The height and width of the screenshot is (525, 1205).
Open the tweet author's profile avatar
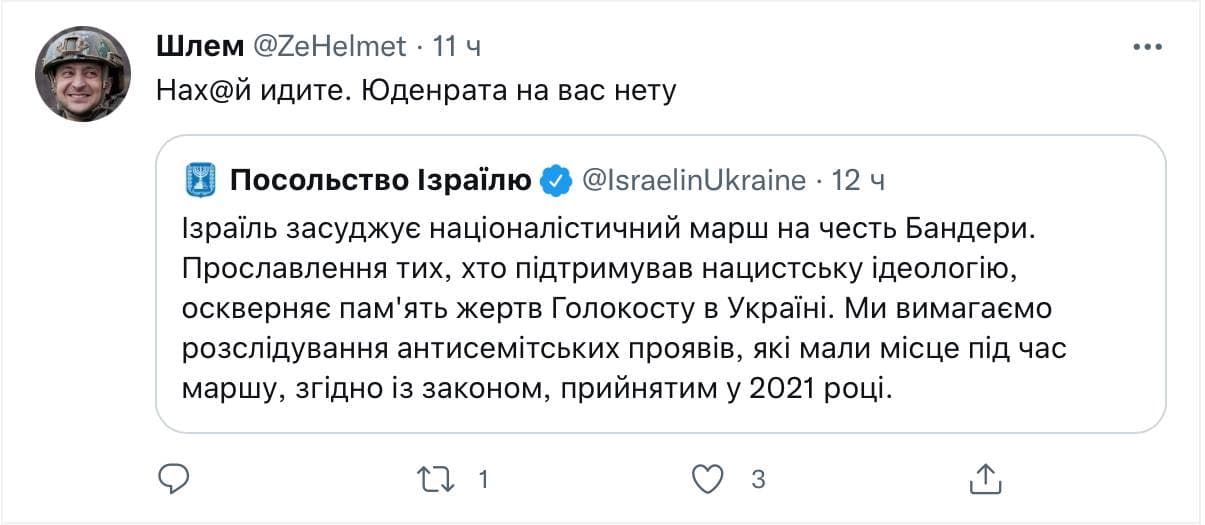(x=83, y=74)
